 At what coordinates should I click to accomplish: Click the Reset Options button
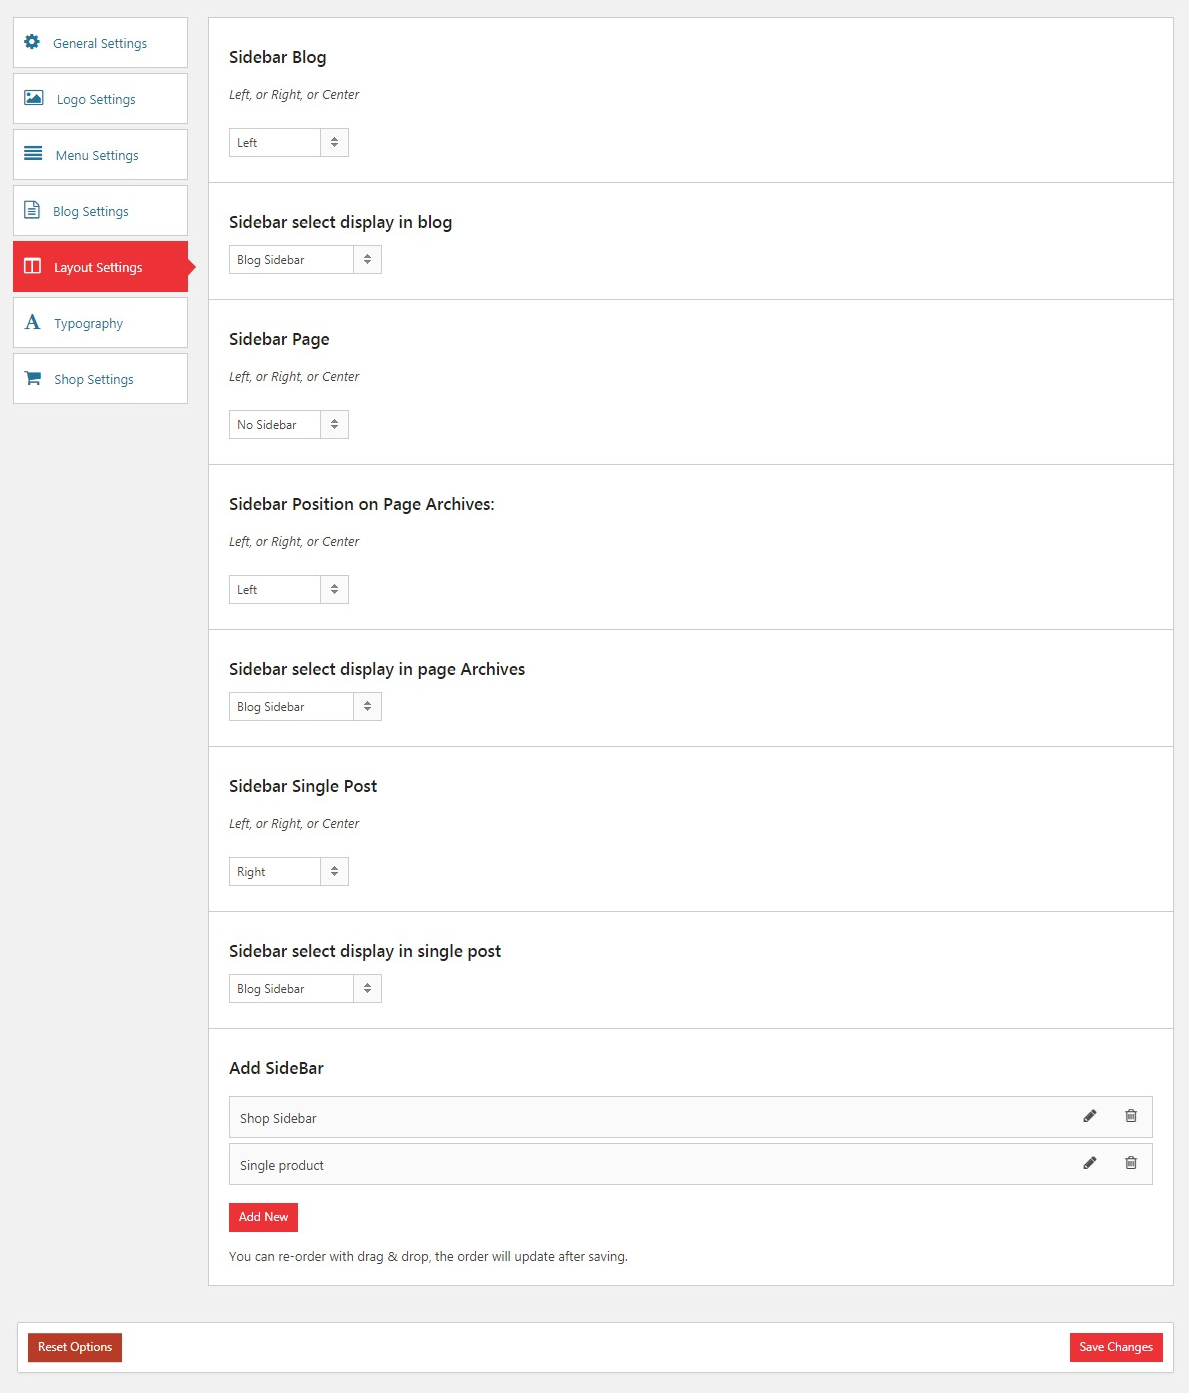point(75,1347)
